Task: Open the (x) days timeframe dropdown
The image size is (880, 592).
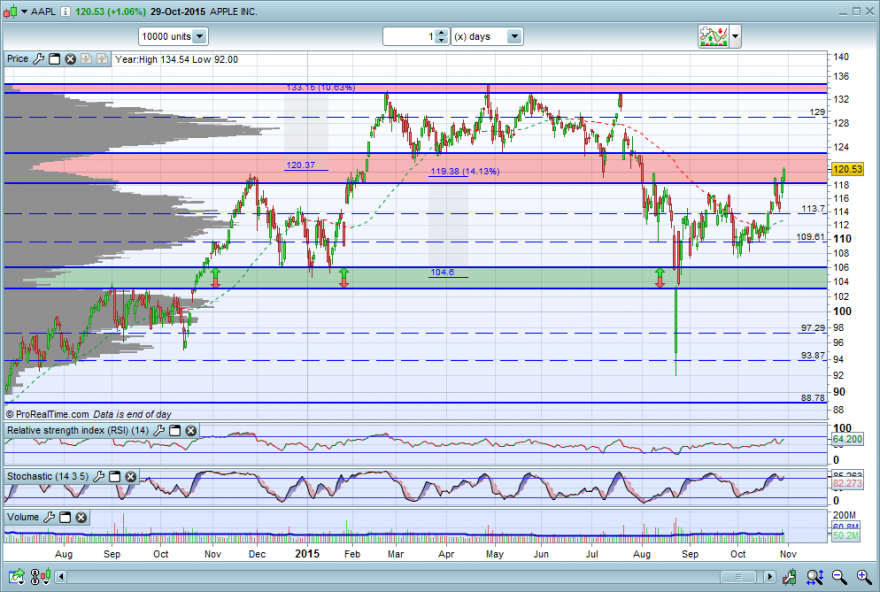Action: click(x=487, y=36)
